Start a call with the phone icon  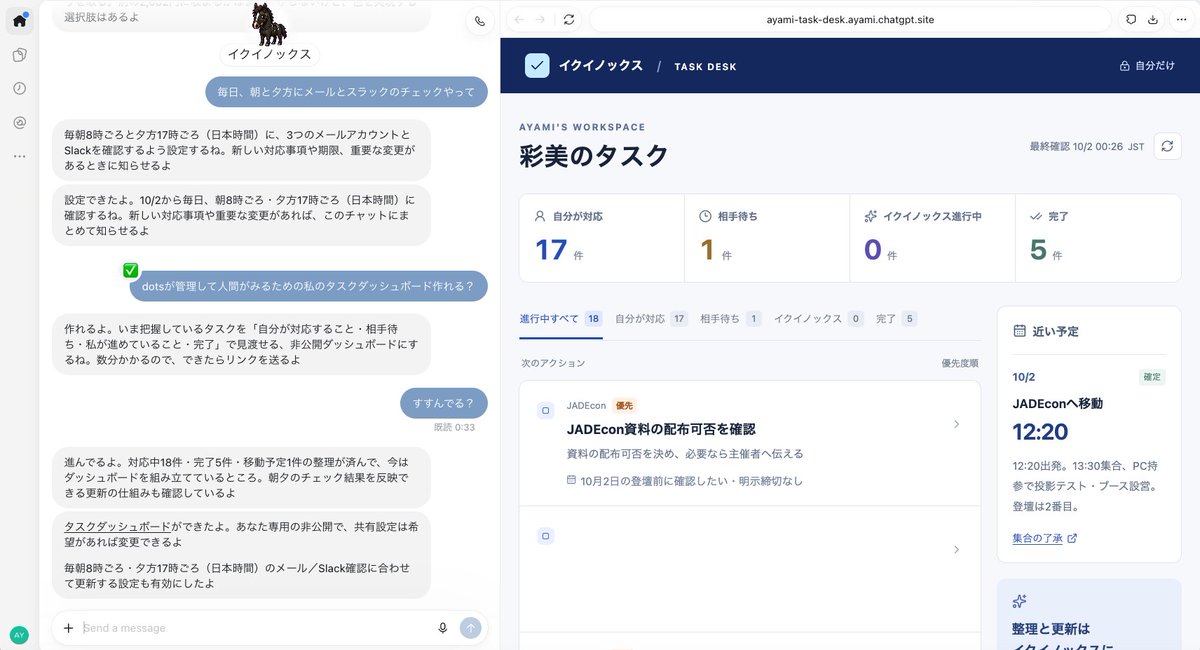tap(479, 20)
